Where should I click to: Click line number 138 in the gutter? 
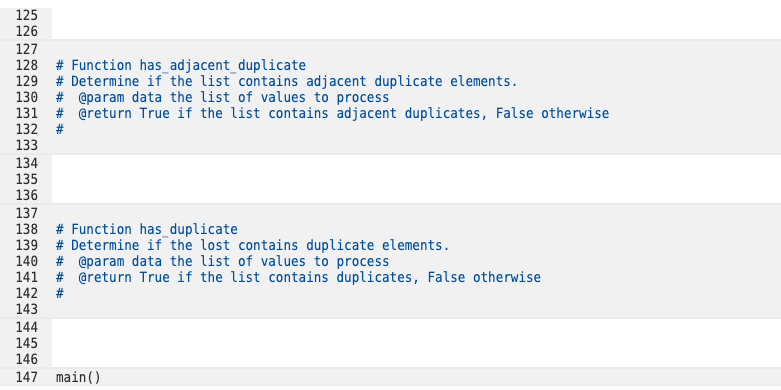pyautogui.click(x=26, y=230)
